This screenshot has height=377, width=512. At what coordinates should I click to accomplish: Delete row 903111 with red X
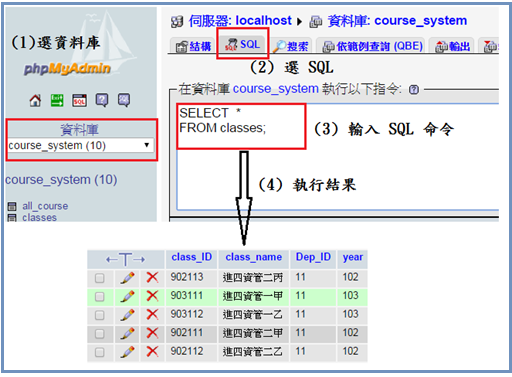152,296
